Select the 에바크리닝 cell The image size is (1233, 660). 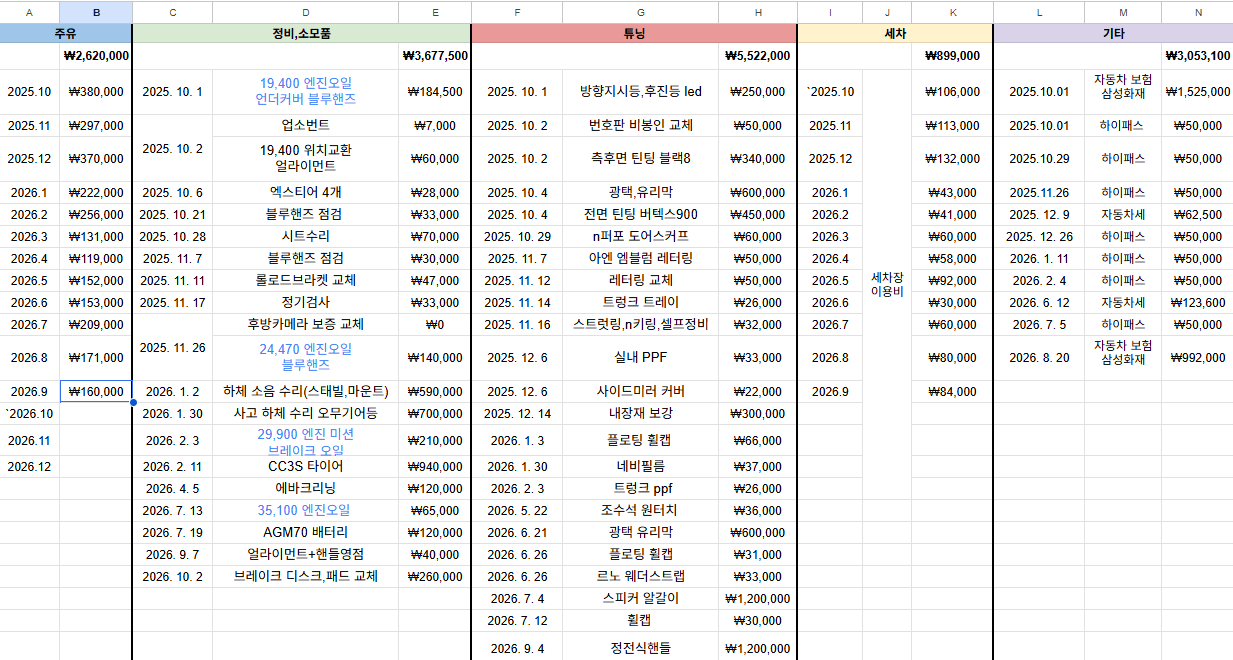coord(305,488)
